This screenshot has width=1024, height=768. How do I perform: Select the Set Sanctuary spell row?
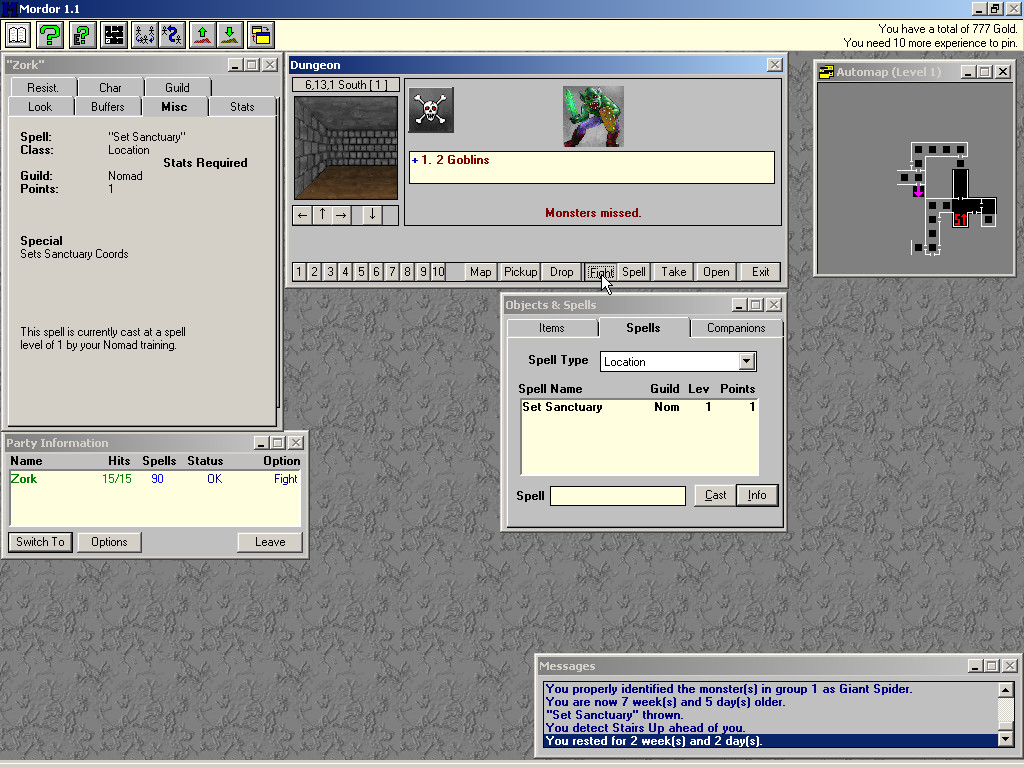coord(639,407)
